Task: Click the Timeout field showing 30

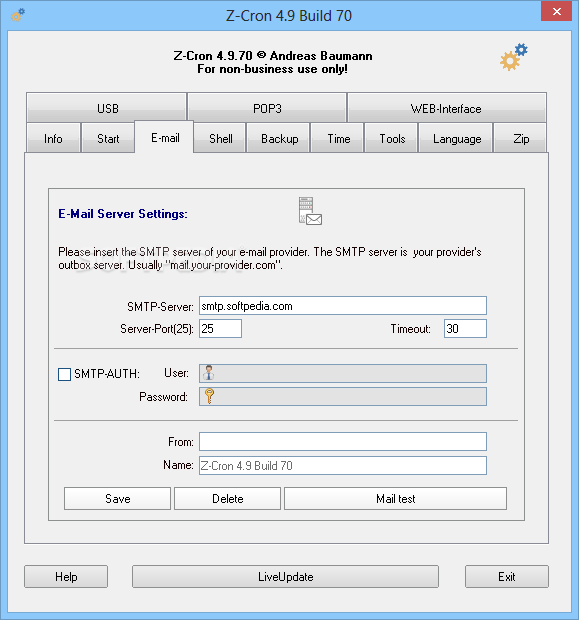Action: tap(465, 329)
